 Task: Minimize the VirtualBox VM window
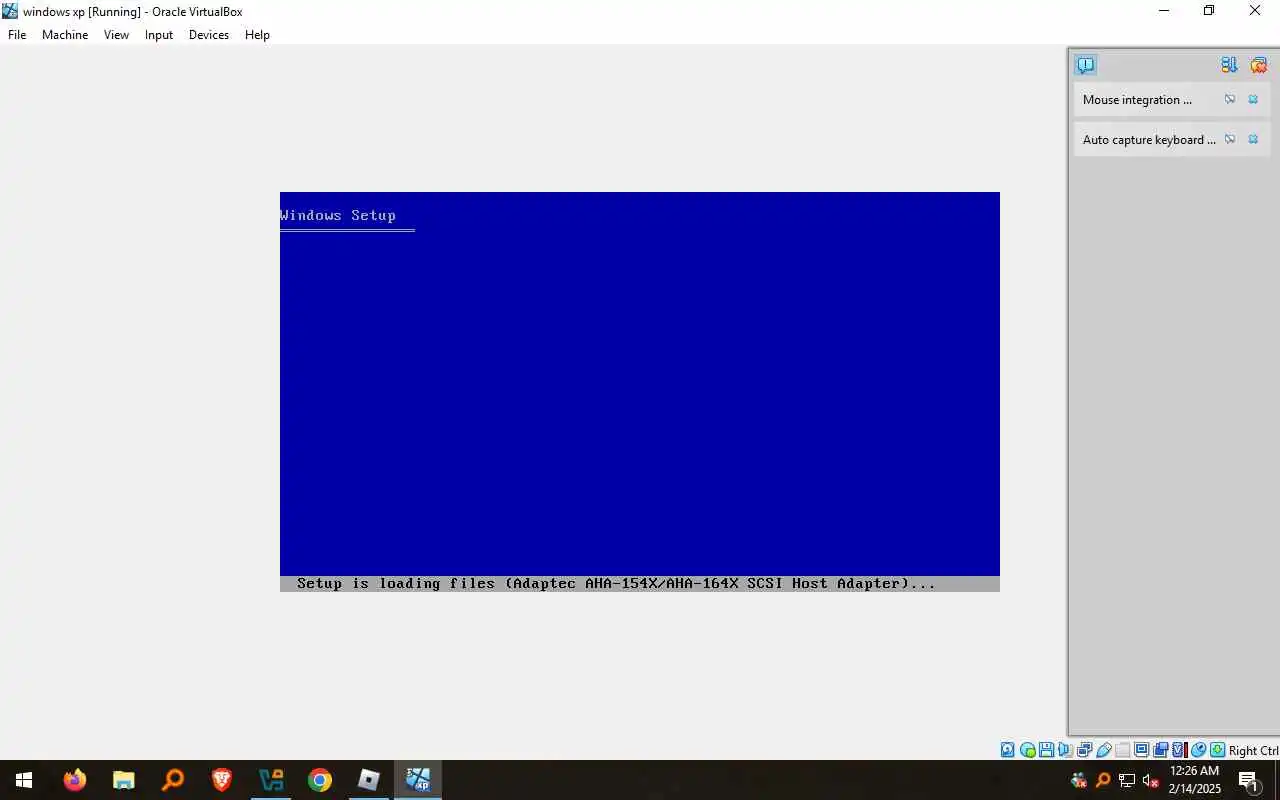pos(1164,11)
